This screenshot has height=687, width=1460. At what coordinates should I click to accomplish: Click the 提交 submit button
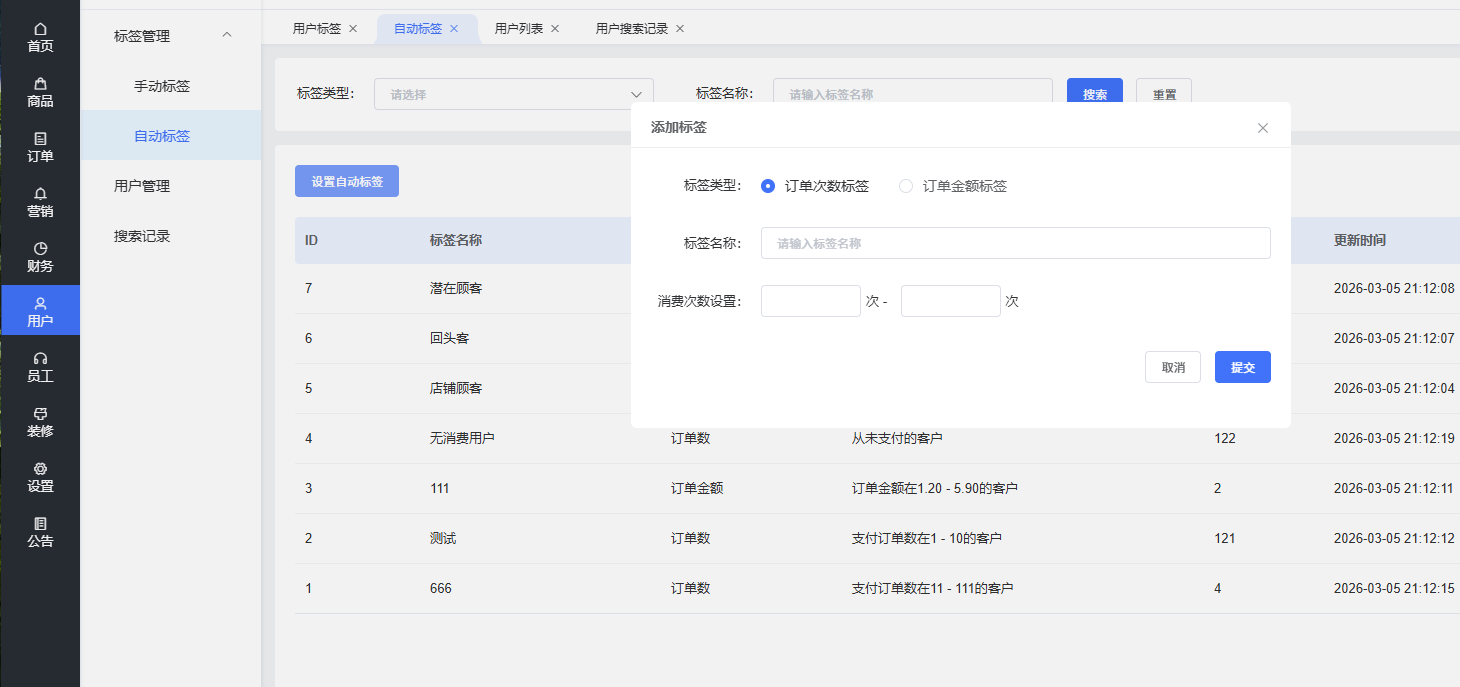[x=1242, y=367]
